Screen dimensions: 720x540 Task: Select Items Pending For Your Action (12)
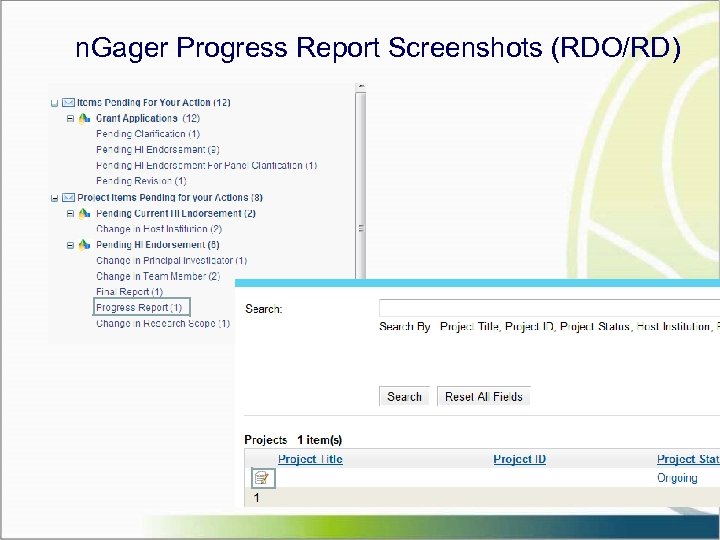click(154, 102)
